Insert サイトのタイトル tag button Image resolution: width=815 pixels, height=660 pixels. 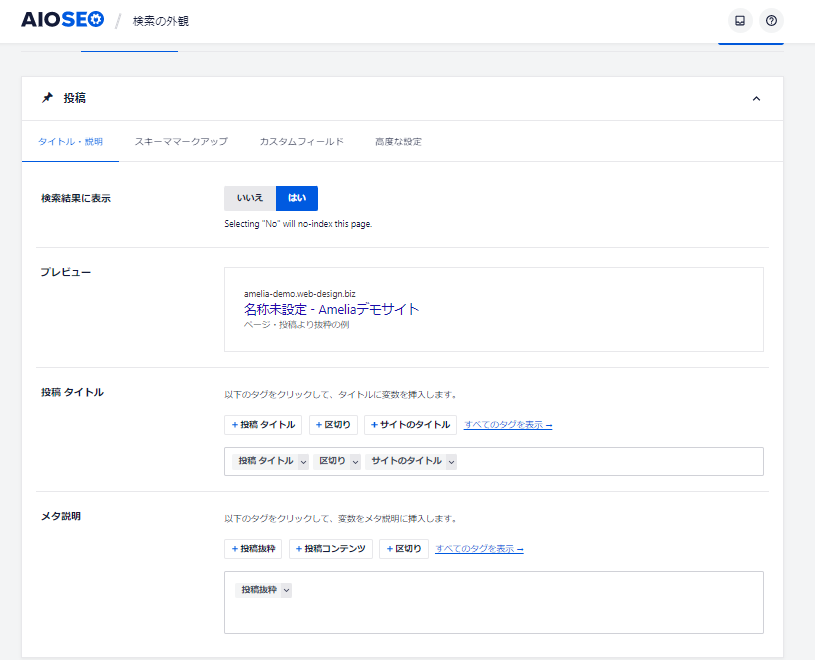pyautogui.click(x=410, y=425)
